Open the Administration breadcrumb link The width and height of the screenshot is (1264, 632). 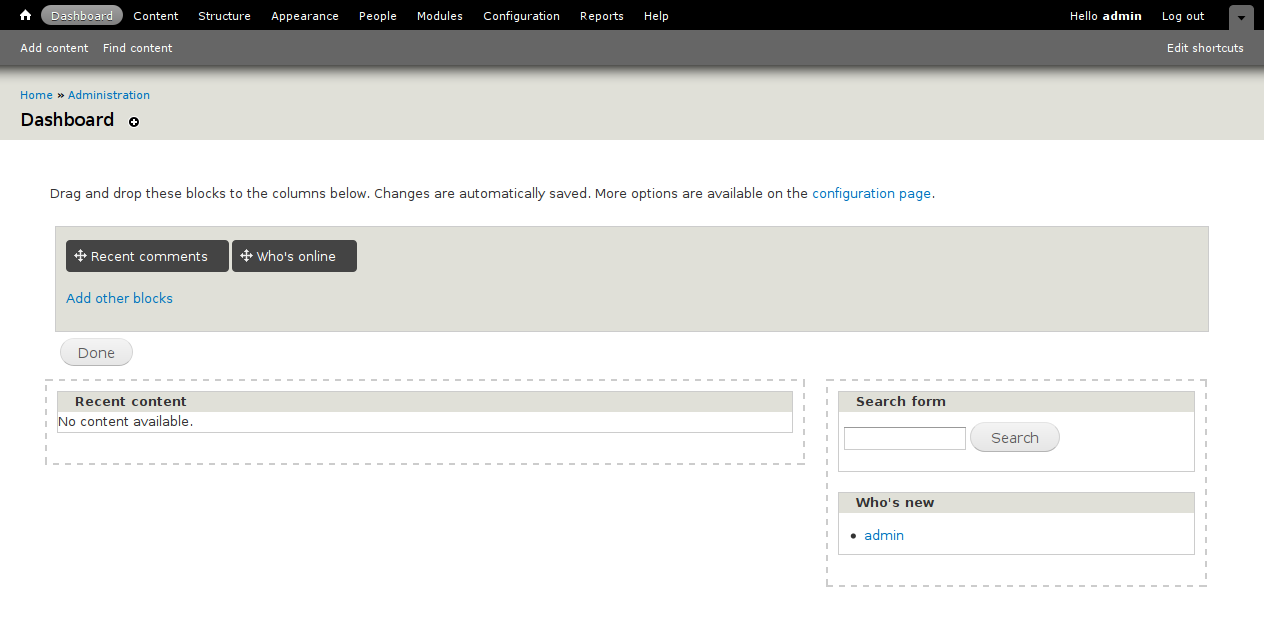pos(108,94)
